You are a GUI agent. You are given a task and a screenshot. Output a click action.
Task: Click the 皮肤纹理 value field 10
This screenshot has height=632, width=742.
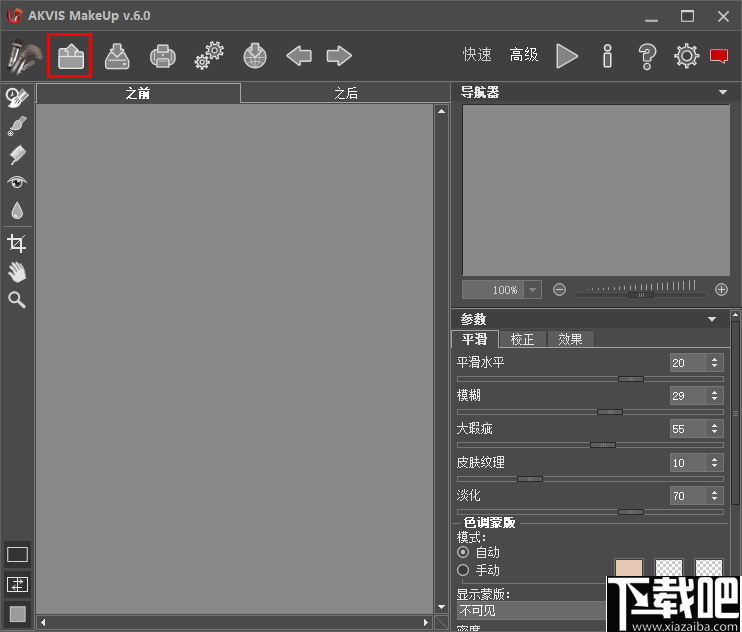tap(688, 463)
